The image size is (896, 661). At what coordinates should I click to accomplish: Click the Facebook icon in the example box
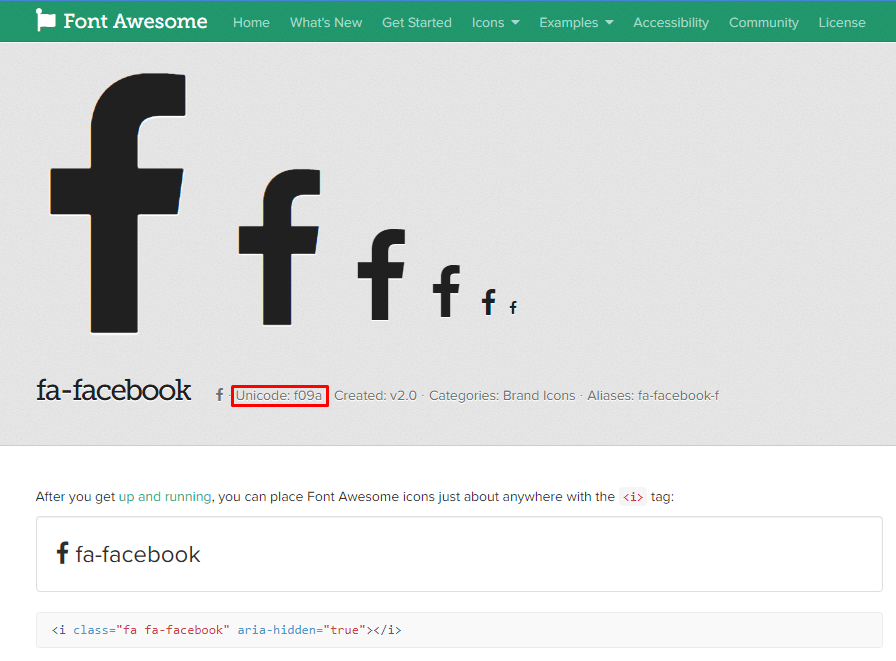62,554
